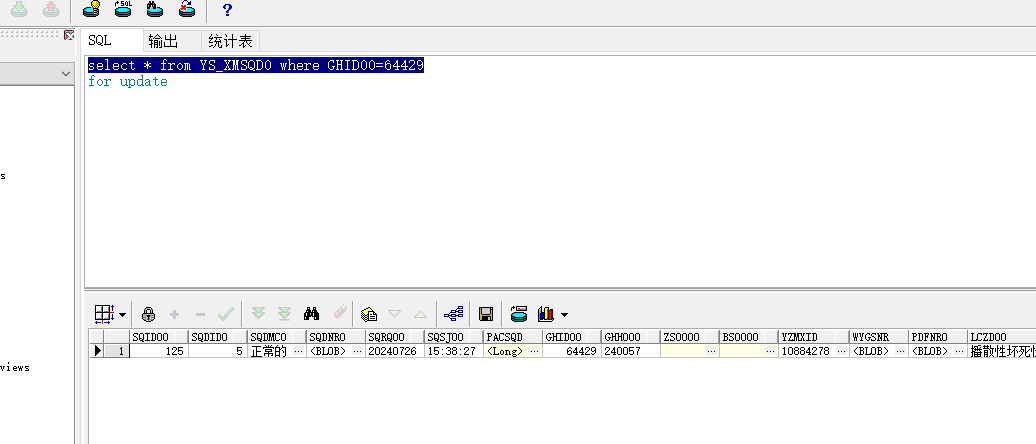Click the disabled Commit toolbar icon
Screen dimensions: 1036x444
pos(19,9)
